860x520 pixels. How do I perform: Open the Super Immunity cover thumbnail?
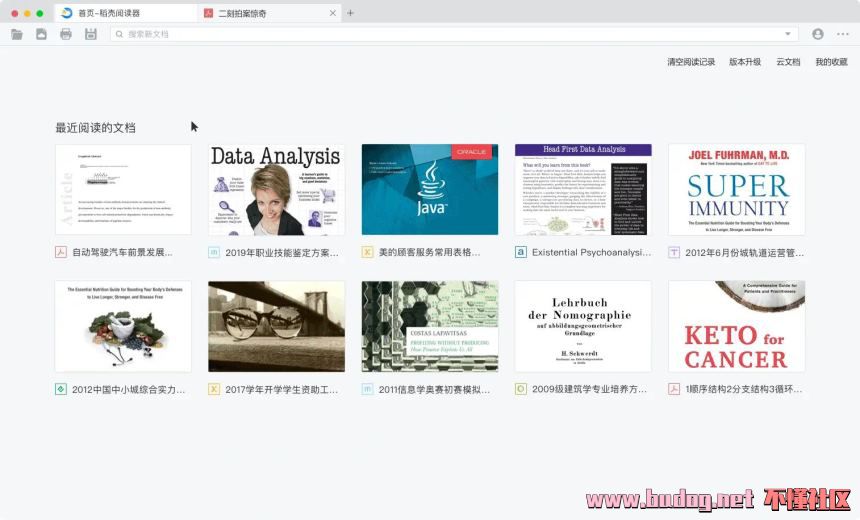pos(737,189)
